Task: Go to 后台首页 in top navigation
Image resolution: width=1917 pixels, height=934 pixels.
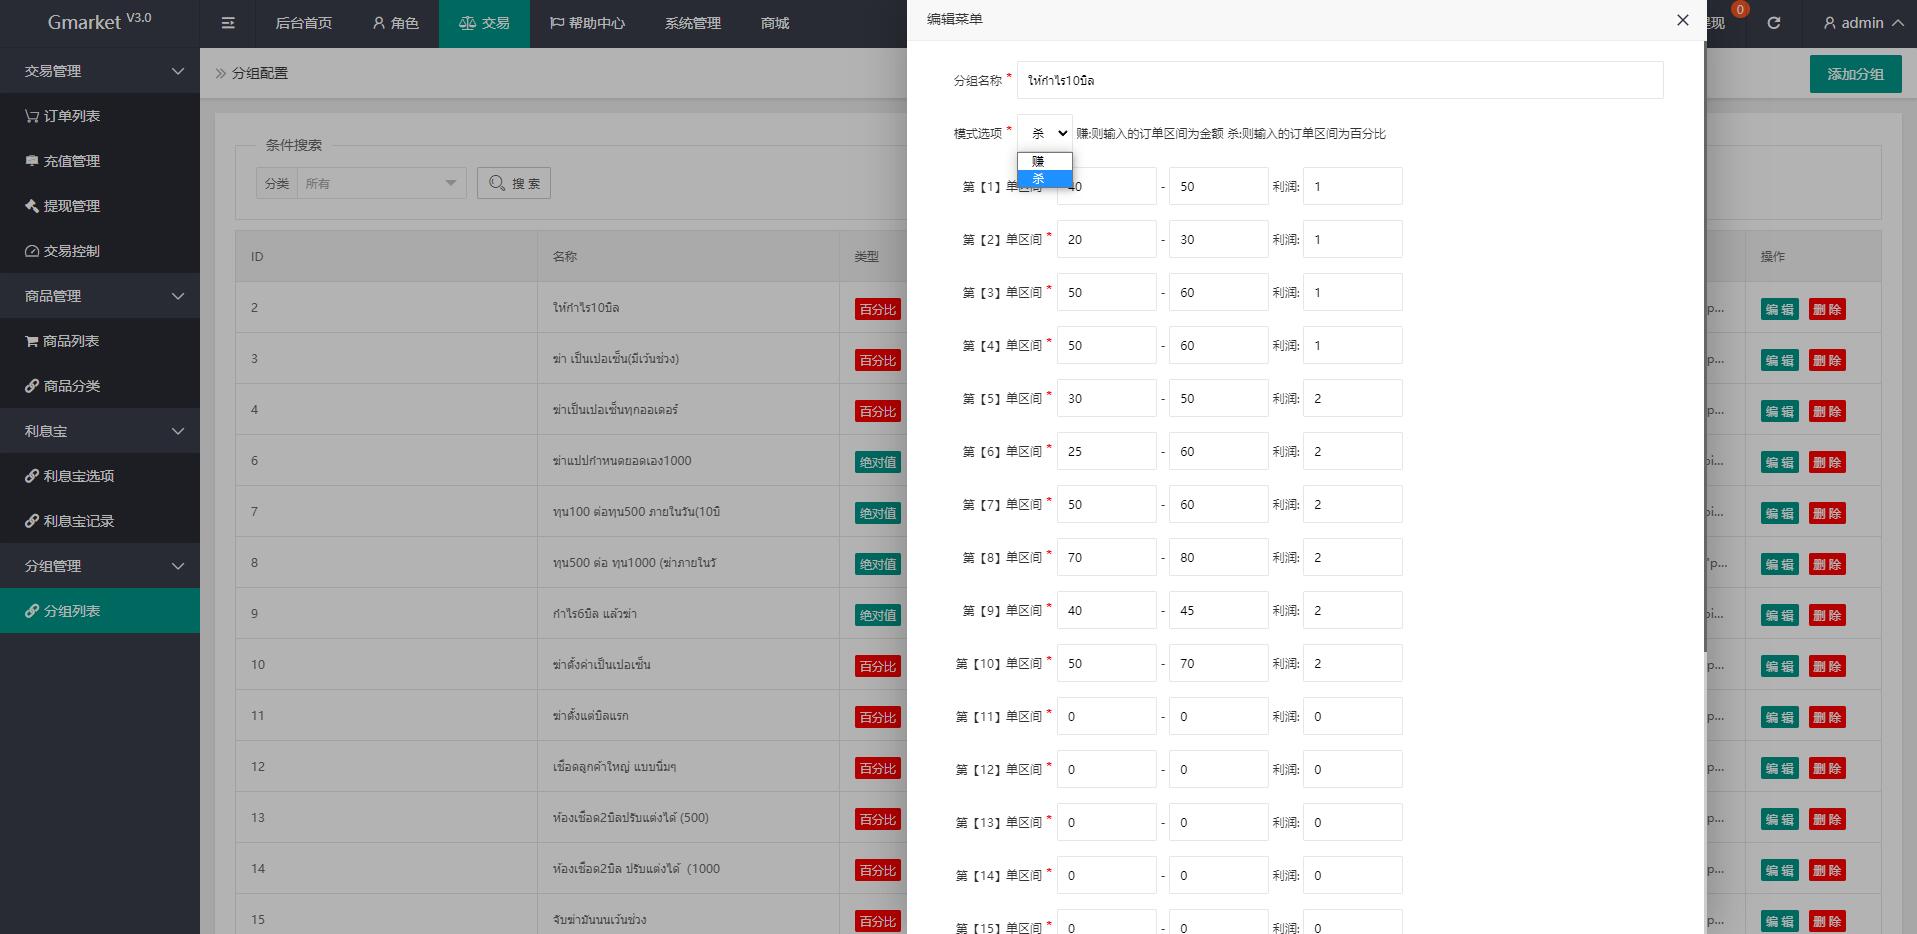Action: [303, 23]
